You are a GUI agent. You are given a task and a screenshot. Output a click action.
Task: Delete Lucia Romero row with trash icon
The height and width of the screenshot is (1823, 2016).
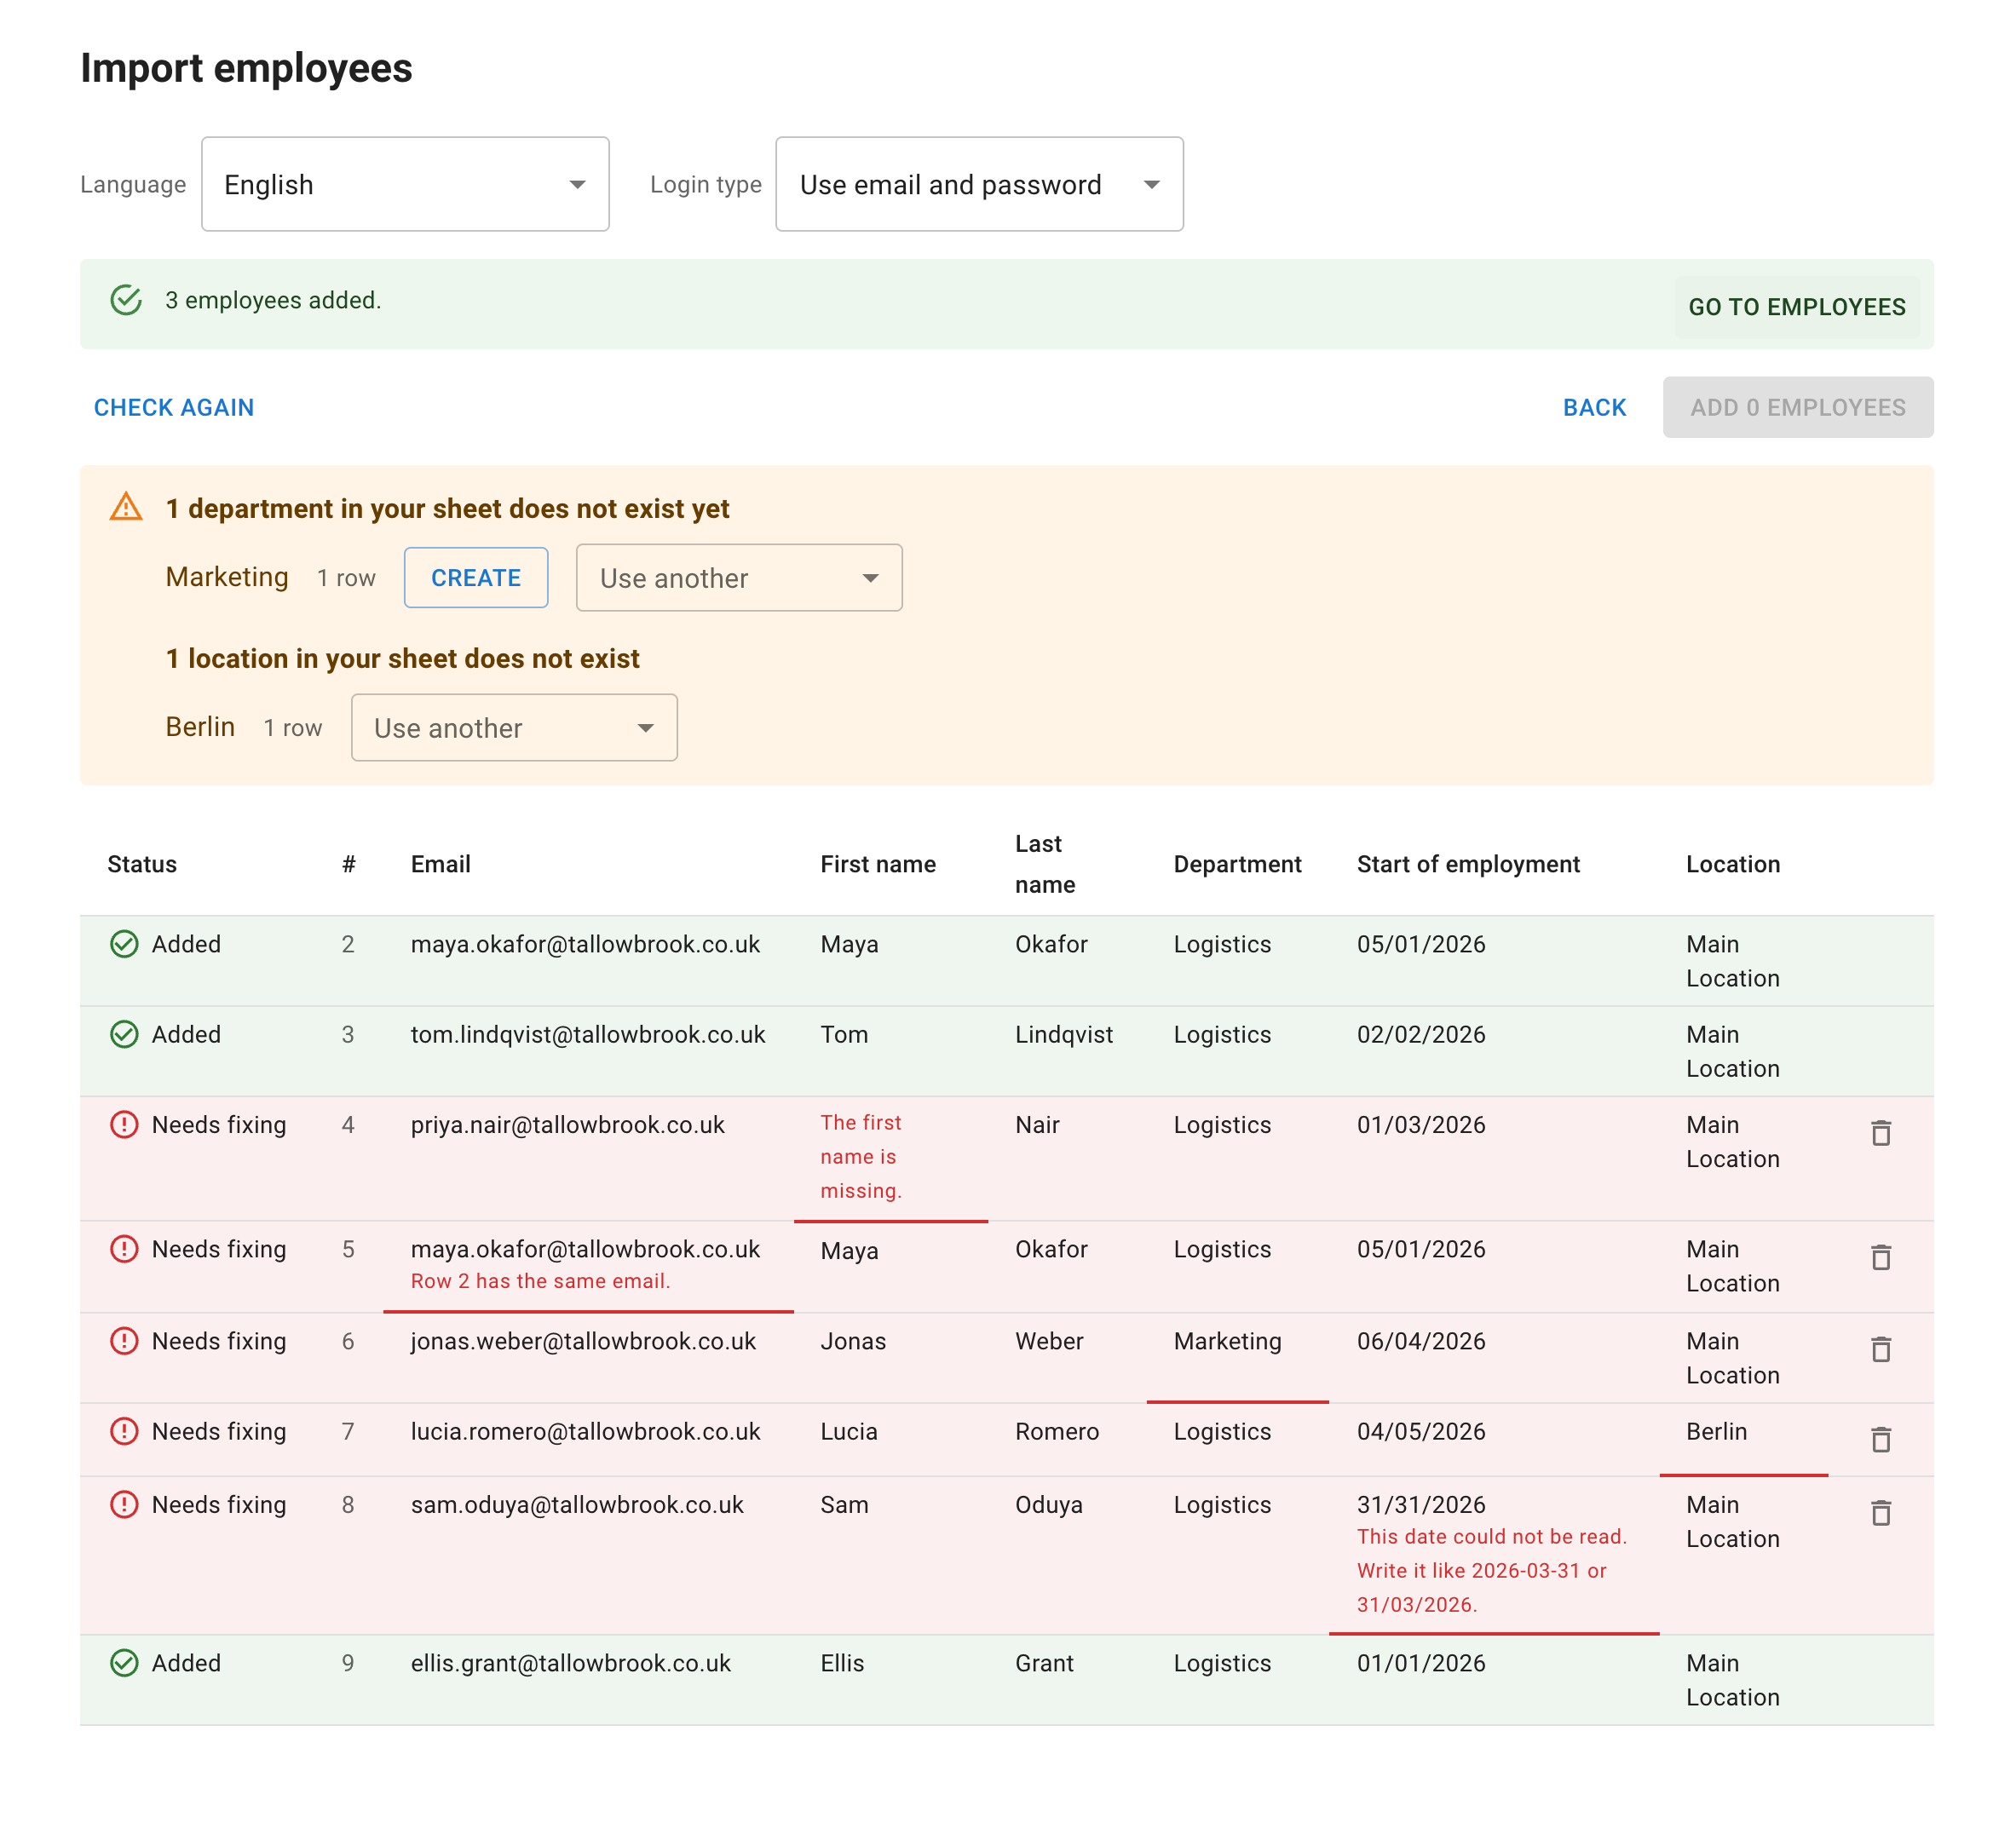[x=1880, y=1439]
